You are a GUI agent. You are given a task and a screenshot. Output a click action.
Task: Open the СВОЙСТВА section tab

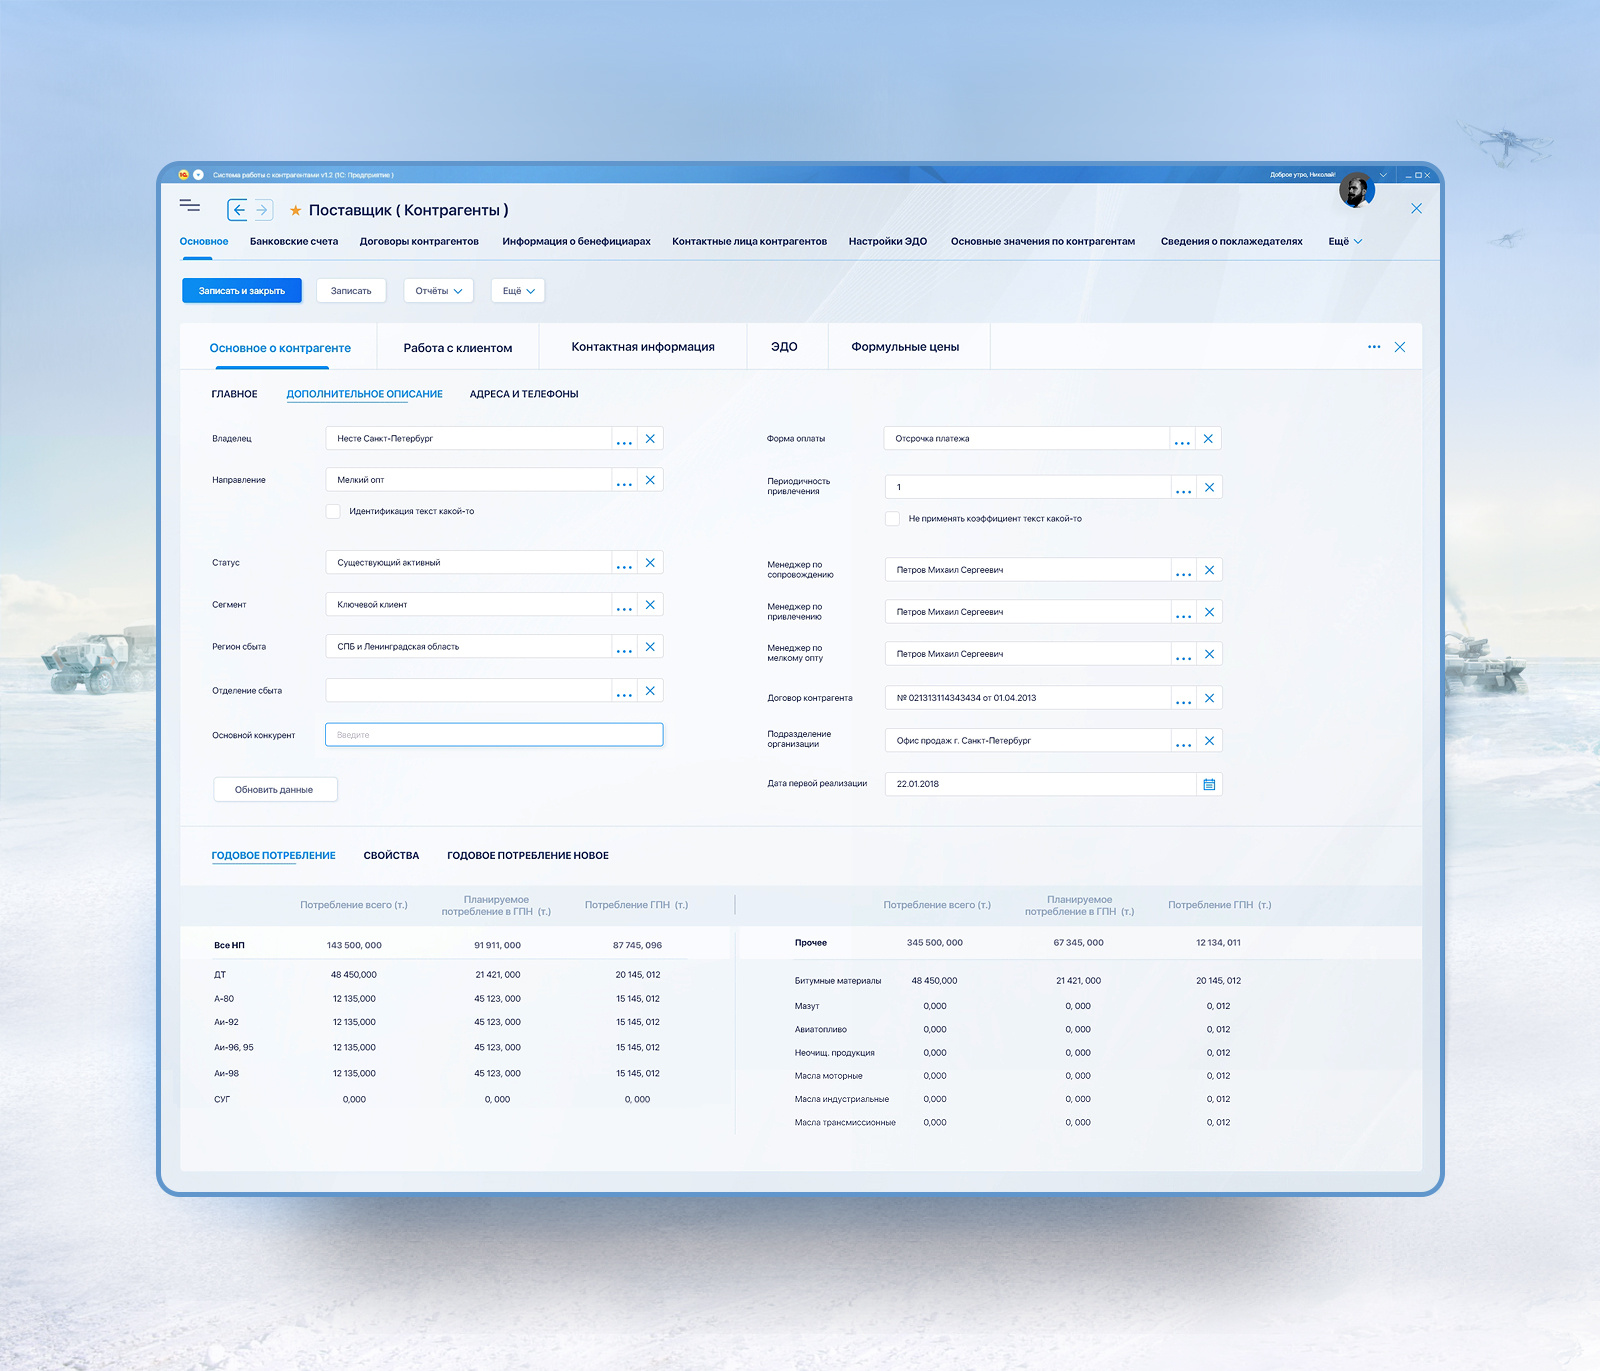(391, 856)
